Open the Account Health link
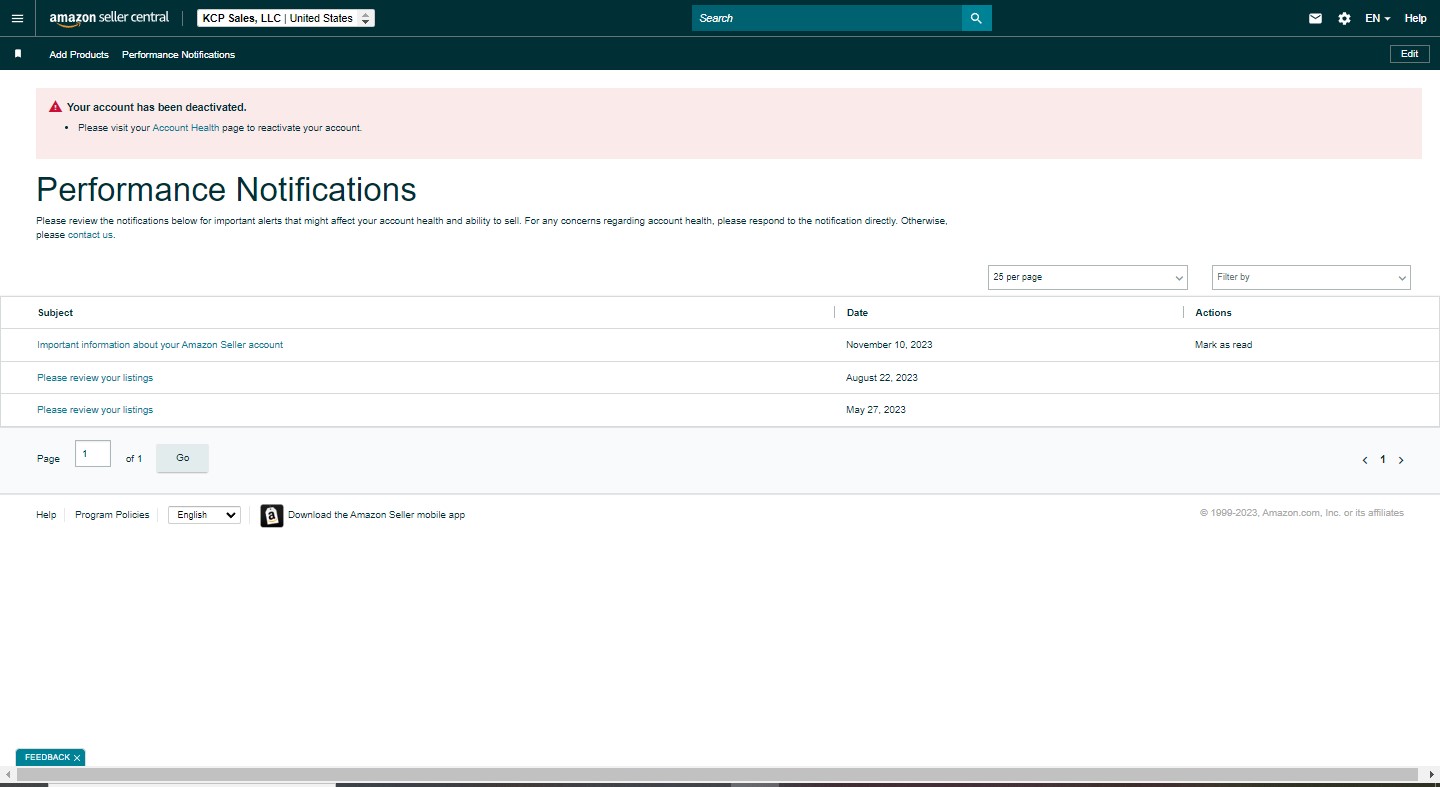Image resolution: width=1440 pixels, height=787 pixels. pyautogui.click(x=186, y=128)
